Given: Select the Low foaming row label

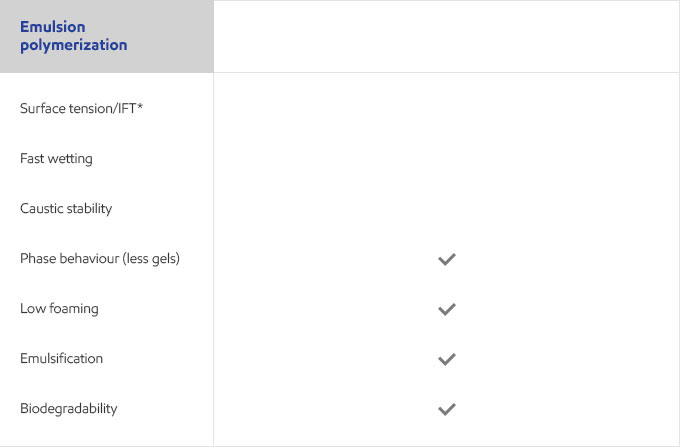Looking at the screenshot, I should click(x=59, y=308).
